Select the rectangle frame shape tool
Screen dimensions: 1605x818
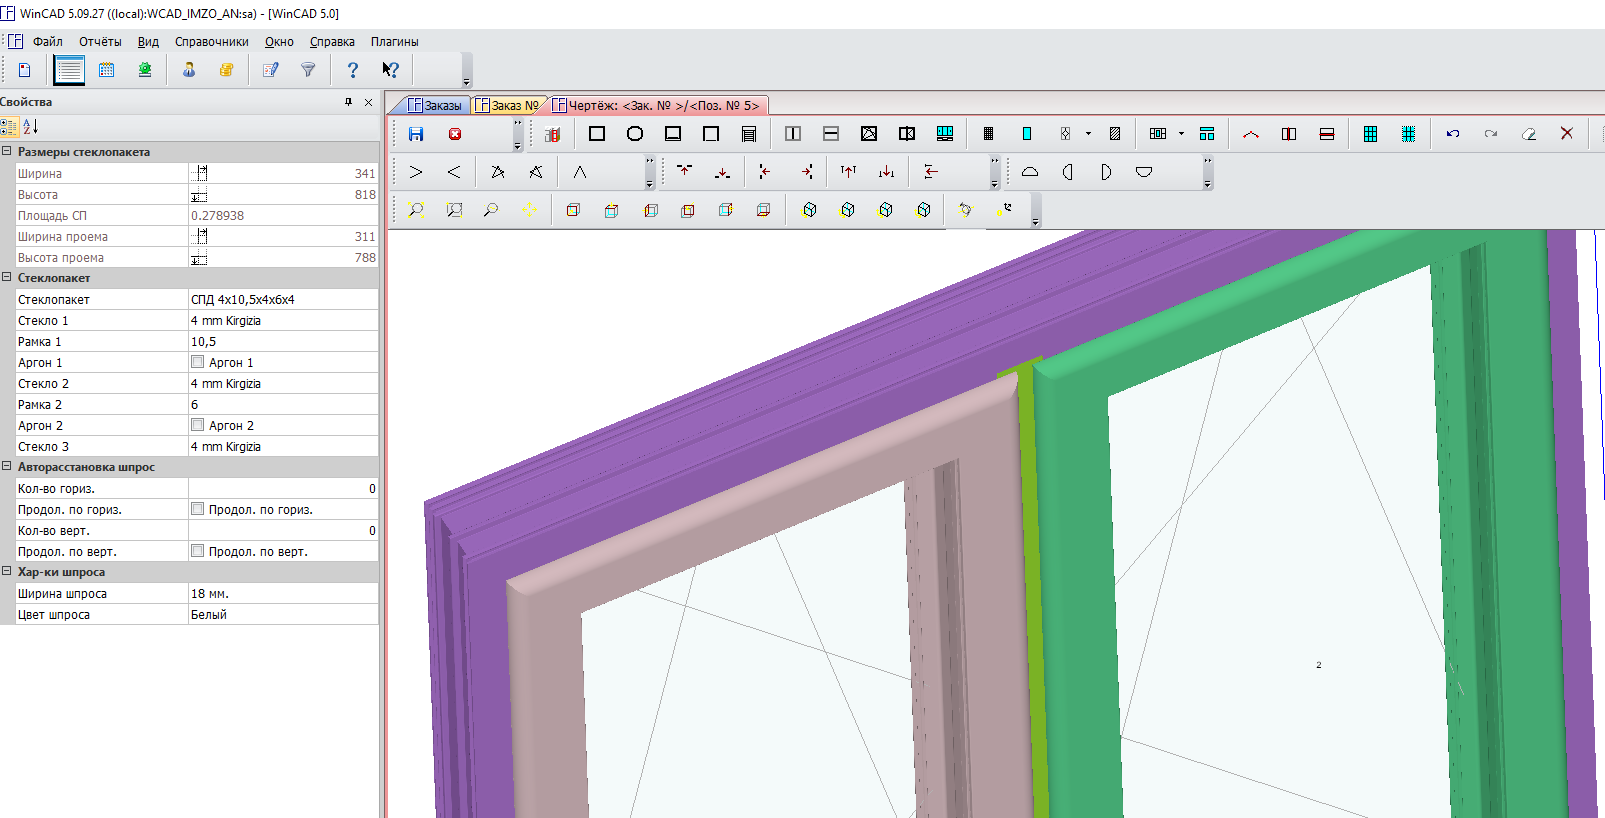597,134
